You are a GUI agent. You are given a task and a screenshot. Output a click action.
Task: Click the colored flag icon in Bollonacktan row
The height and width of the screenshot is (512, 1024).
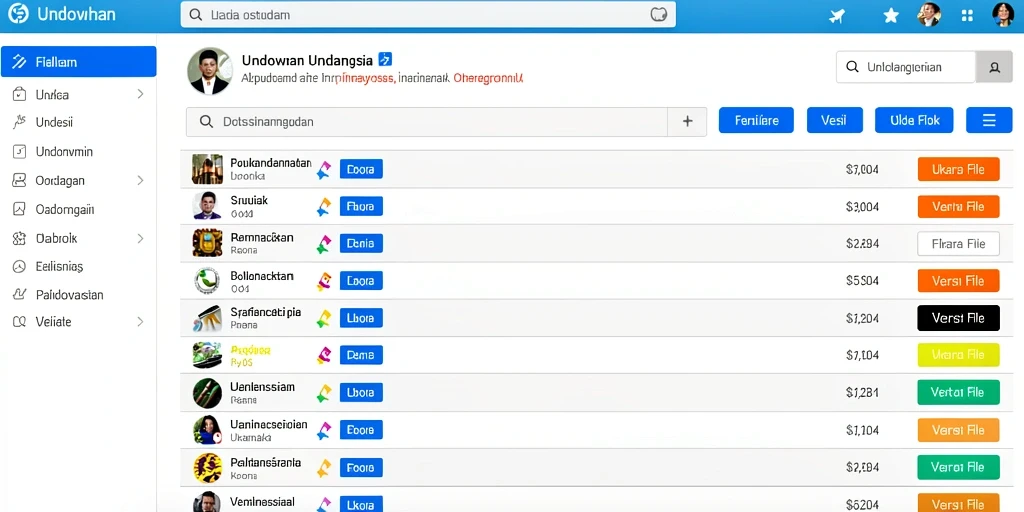[x=323, y=281]
